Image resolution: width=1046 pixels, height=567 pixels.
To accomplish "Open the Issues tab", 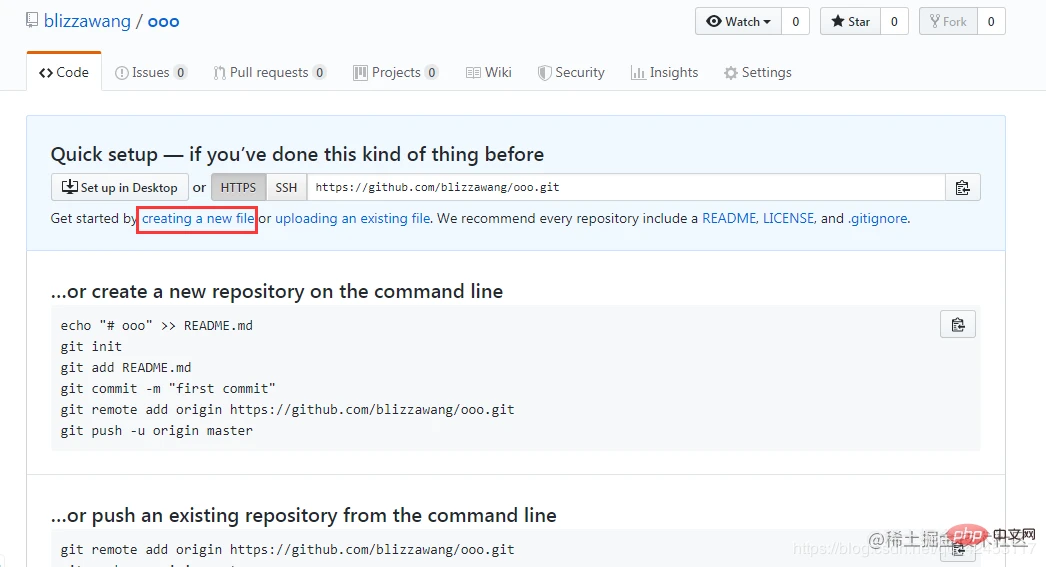I will tap(150, 73).
